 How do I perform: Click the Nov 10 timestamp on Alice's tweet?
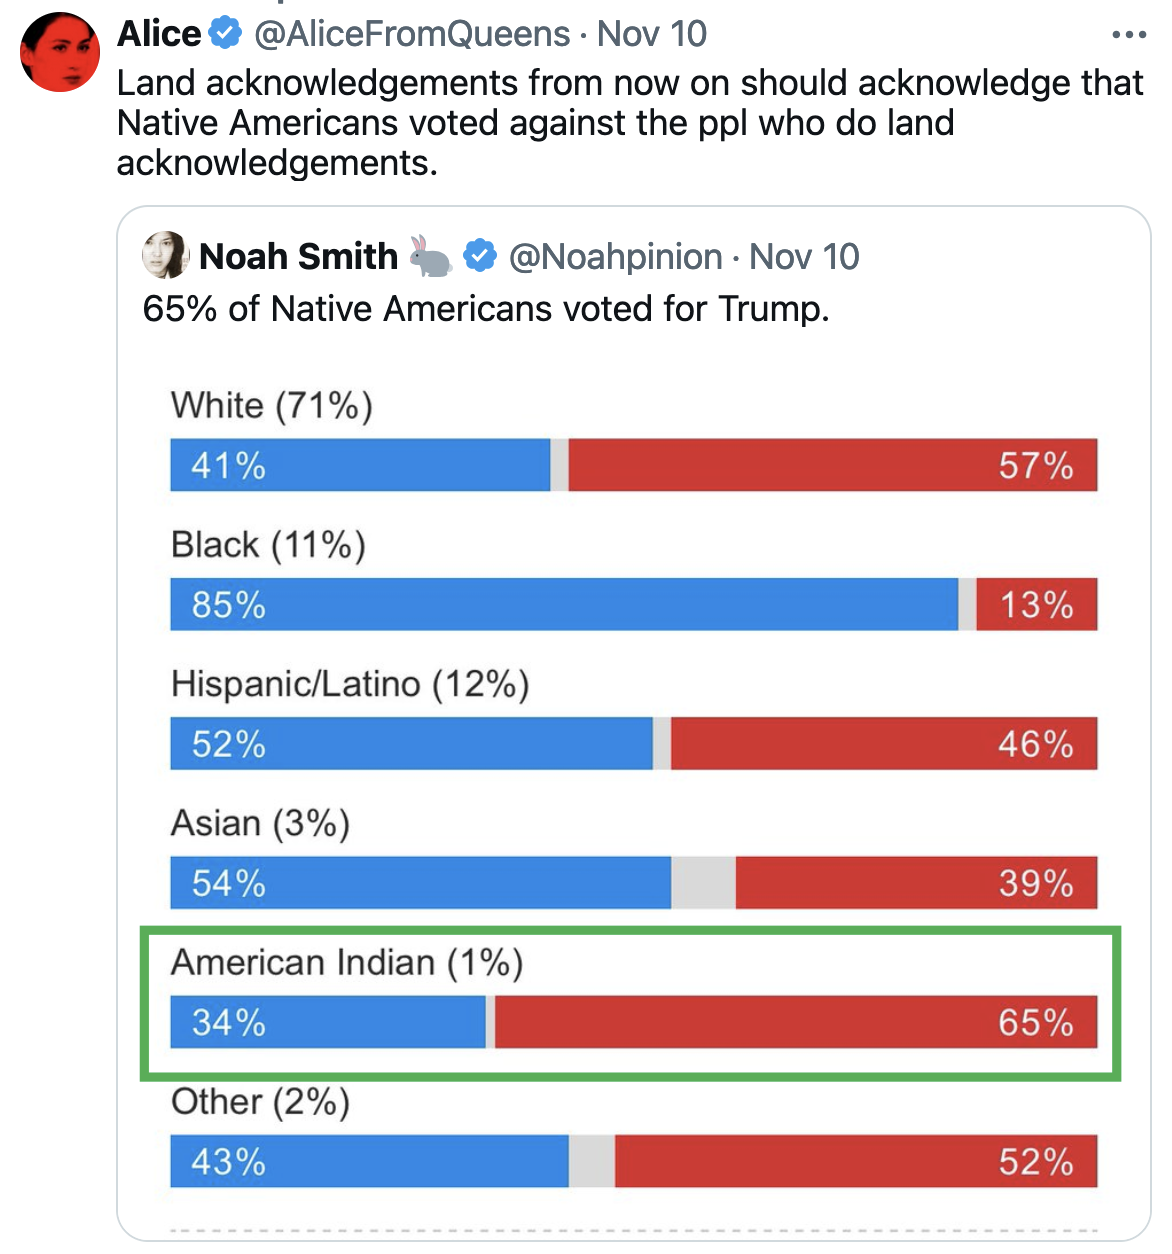pyautogui.click(x=652, y=34)
